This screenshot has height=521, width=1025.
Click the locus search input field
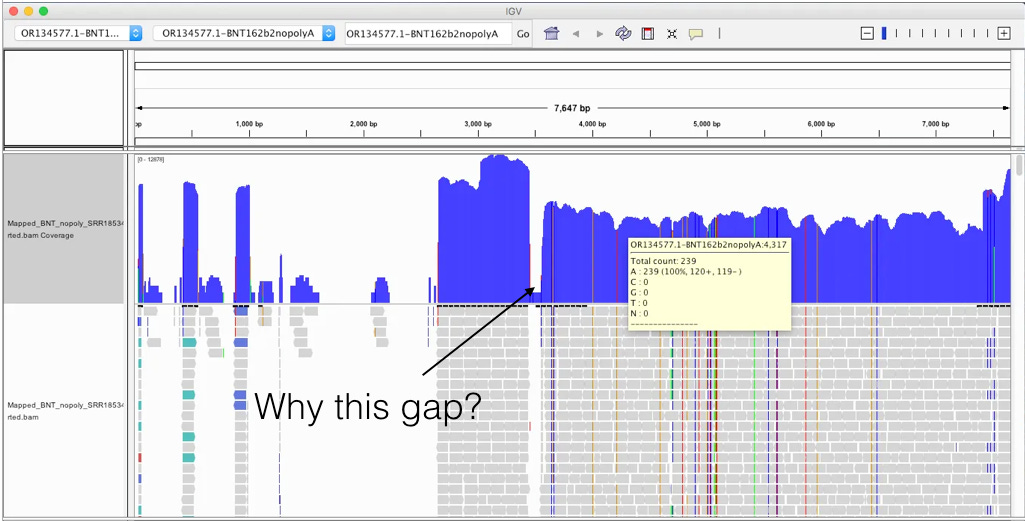point(429,34)
